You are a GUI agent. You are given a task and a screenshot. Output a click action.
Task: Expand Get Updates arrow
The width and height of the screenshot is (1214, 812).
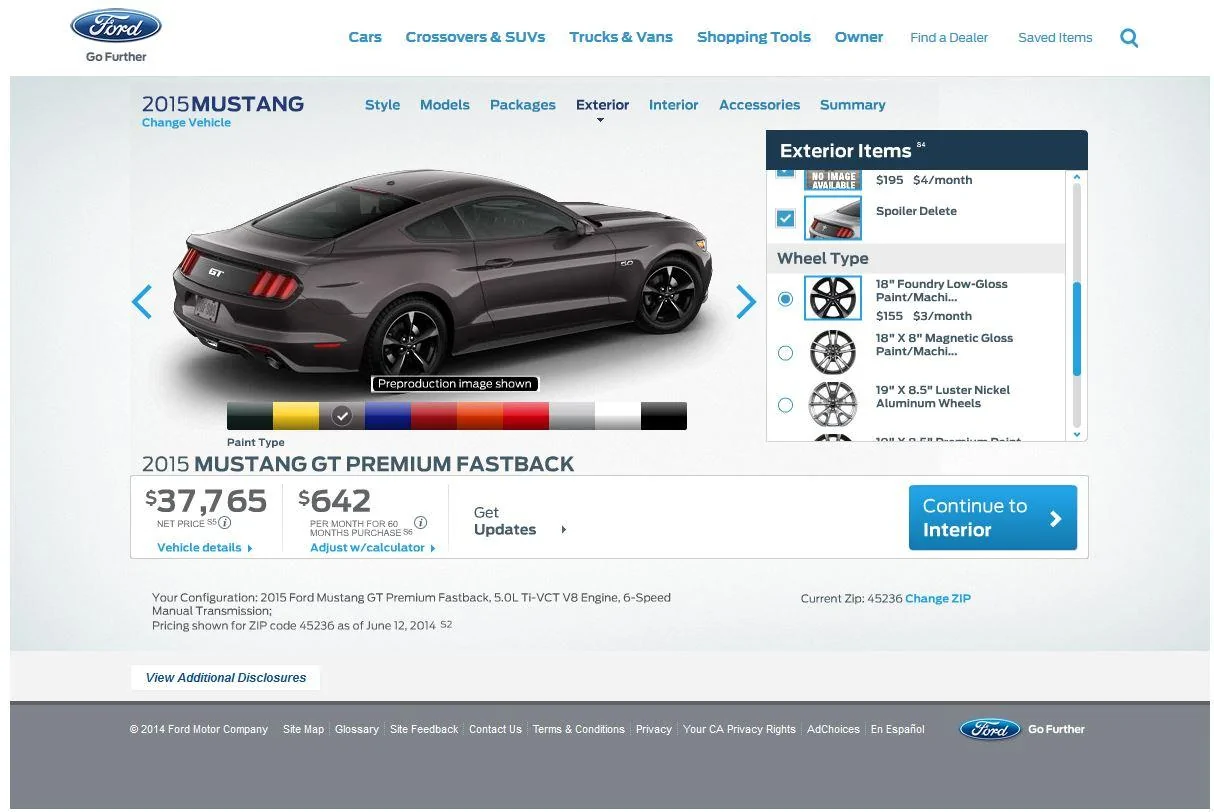click(x=564, y=530)
